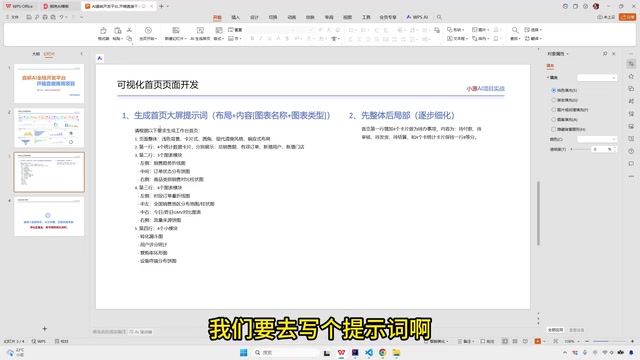640x360 pixels.
Task: Click the search icon next to WPS AI
Action: (x=439, y=17)
